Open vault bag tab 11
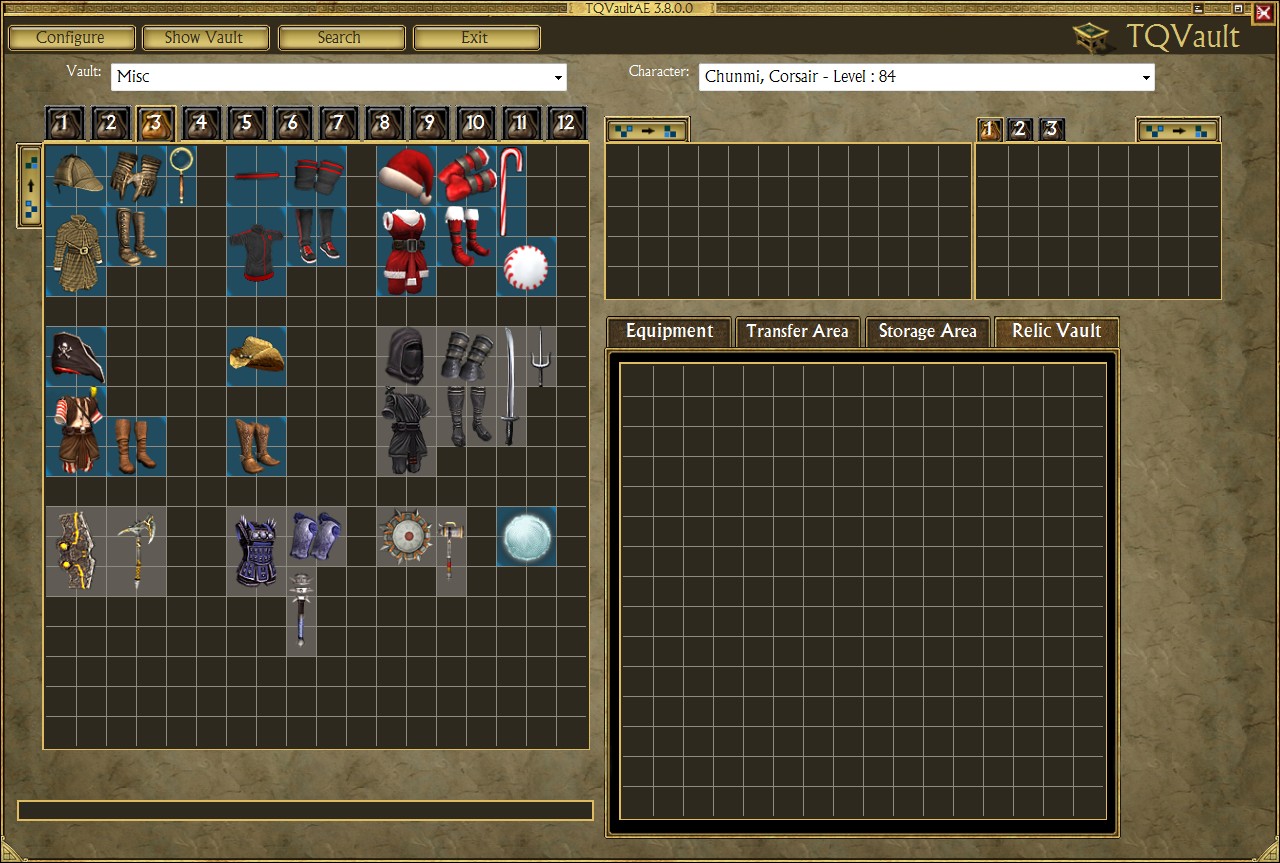The image size is (1280, 863). 521,124
